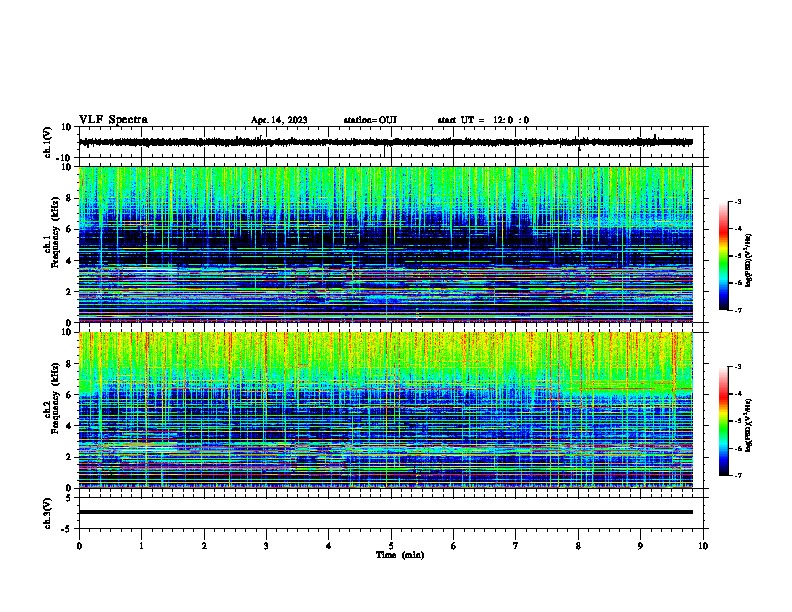Click the "Apr. 14, 2023" date label
The width and height of the screenshot is (792, 612).
point(279,120)
